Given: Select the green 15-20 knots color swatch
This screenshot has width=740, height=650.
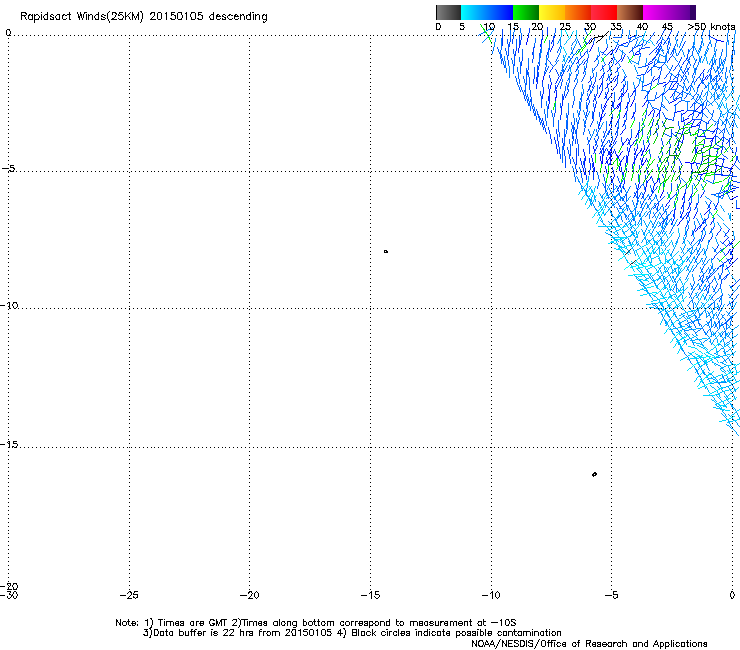Looking at the screenshot, I should (x=526, y=12).
